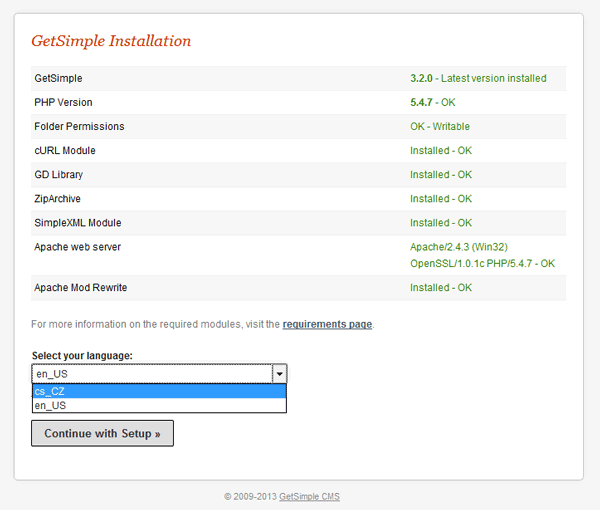Screen dimensions: 600x510
Task: Click SimpleXML Module 'Installed - OK' status
Action: (x=441, y=223)
